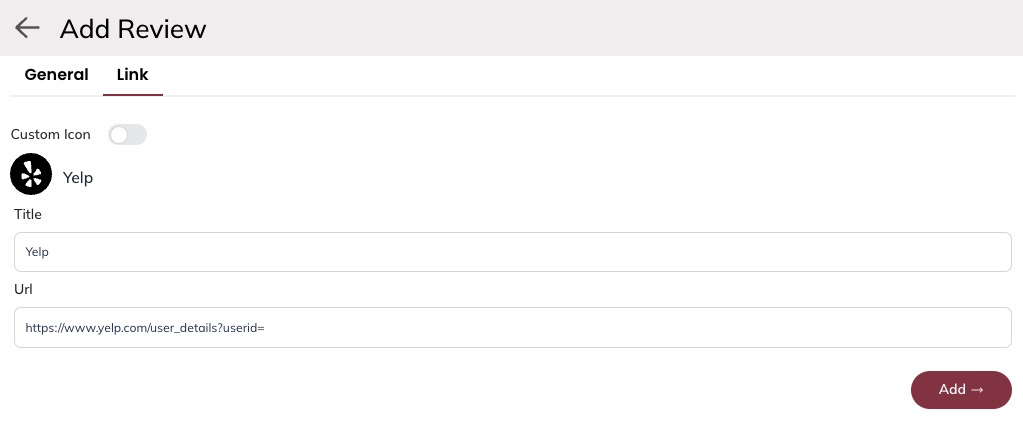Click the yelp.com address text in Url field
The width and height of the screenshot is (1023, 427).
coord(144,327)
